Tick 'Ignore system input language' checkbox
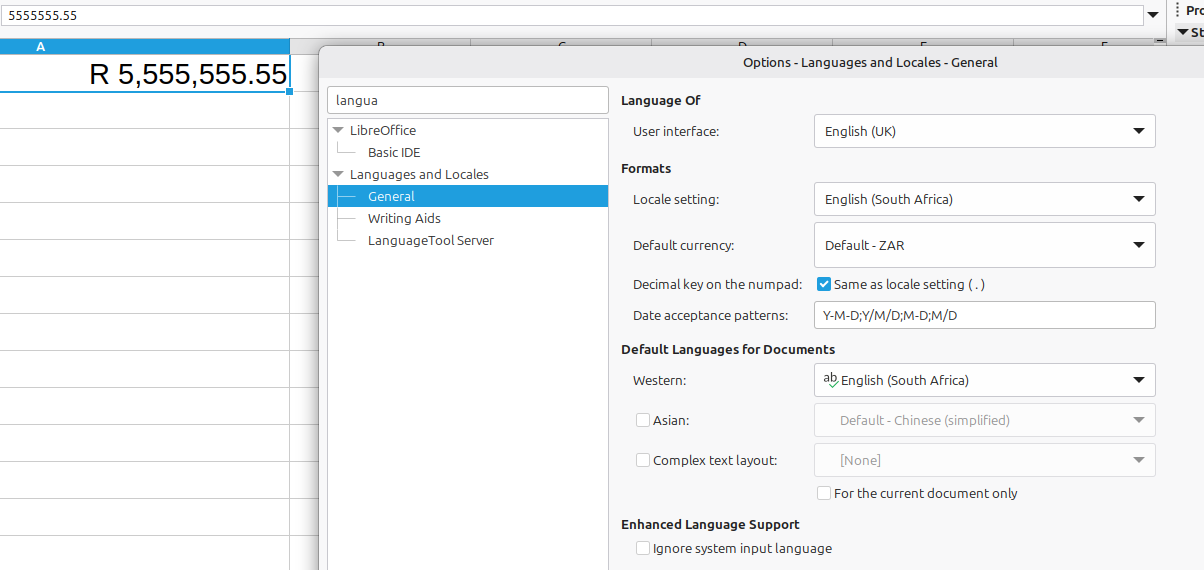 pyautogui.click(x=643, y=549)
